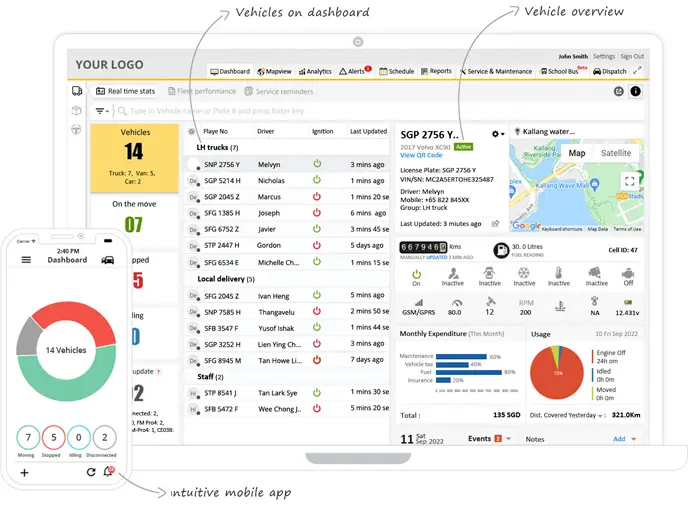Toggle ignition for SFG 6752 Z
This screenshot has width=688, height=505.
[x=316, y=229]
